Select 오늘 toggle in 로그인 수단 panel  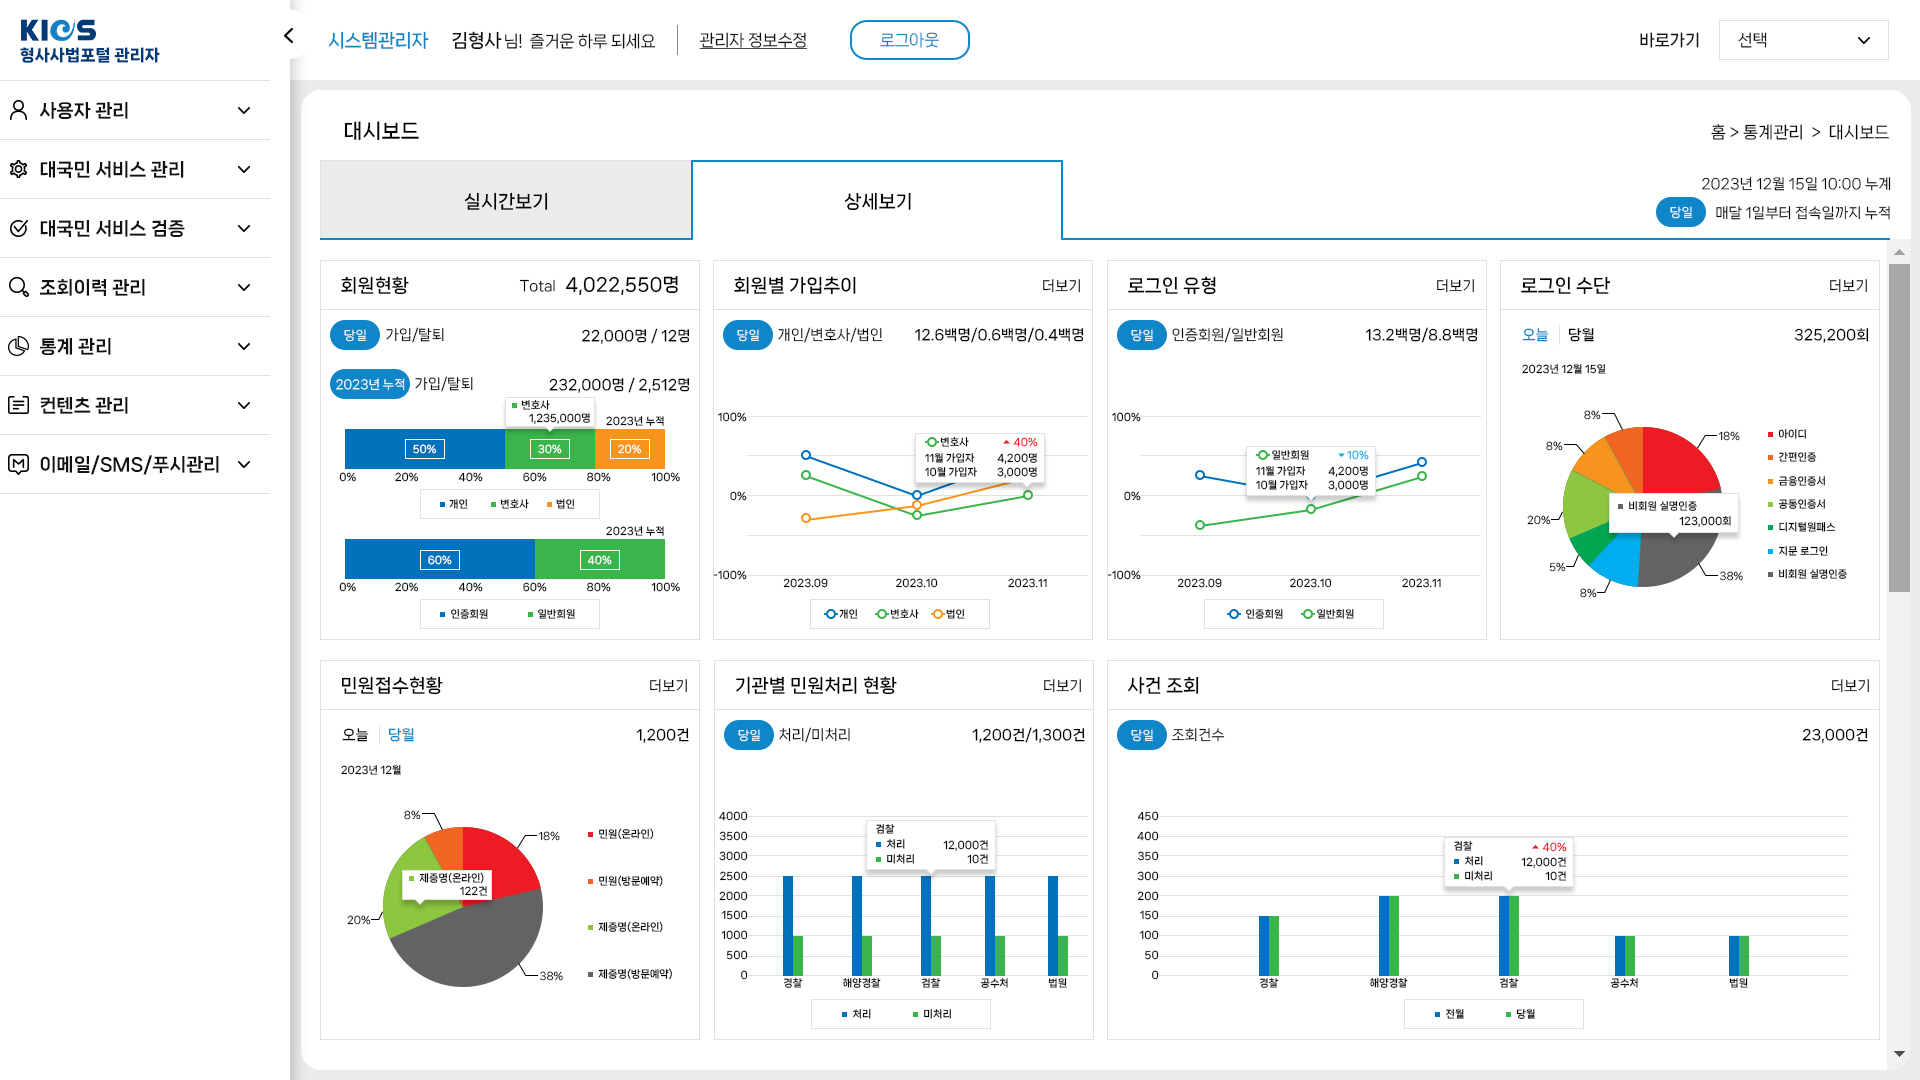click(x=1535, y=335)
